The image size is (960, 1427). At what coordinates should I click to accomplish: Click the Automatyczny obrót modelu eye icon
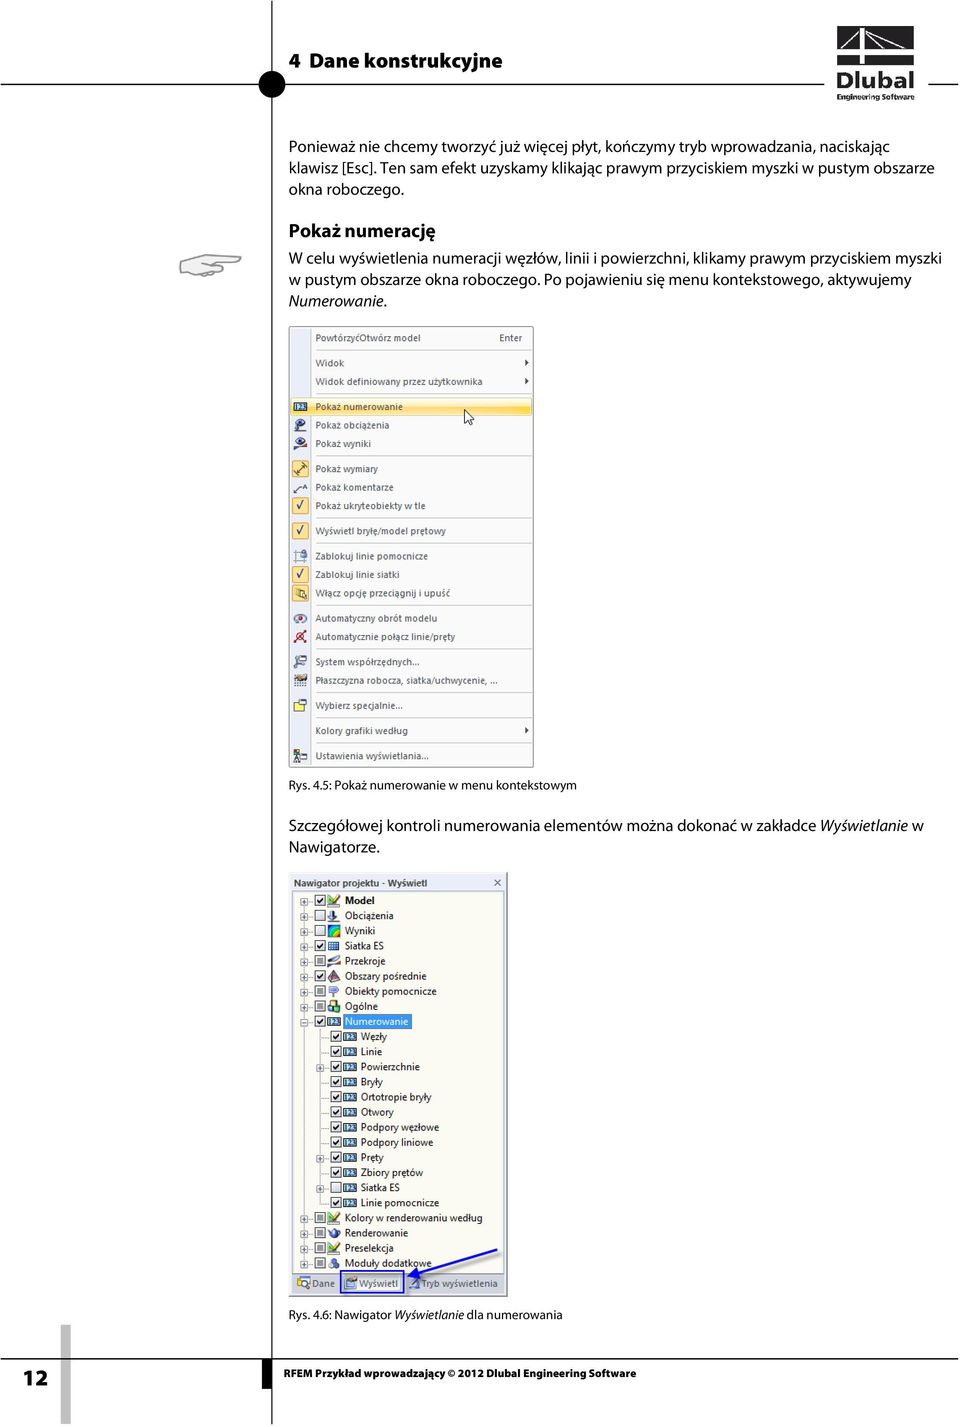300,618
